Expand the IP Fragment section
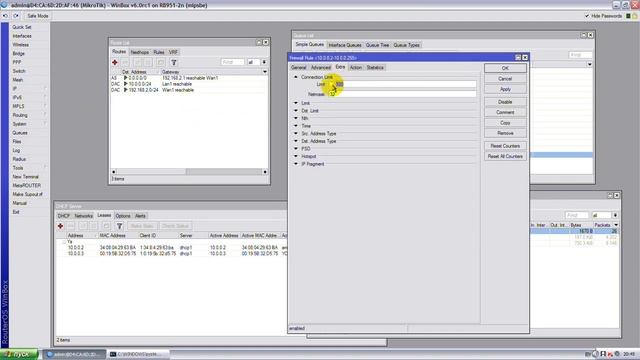Screen dimensions: 640x360 tap(296, 164)
